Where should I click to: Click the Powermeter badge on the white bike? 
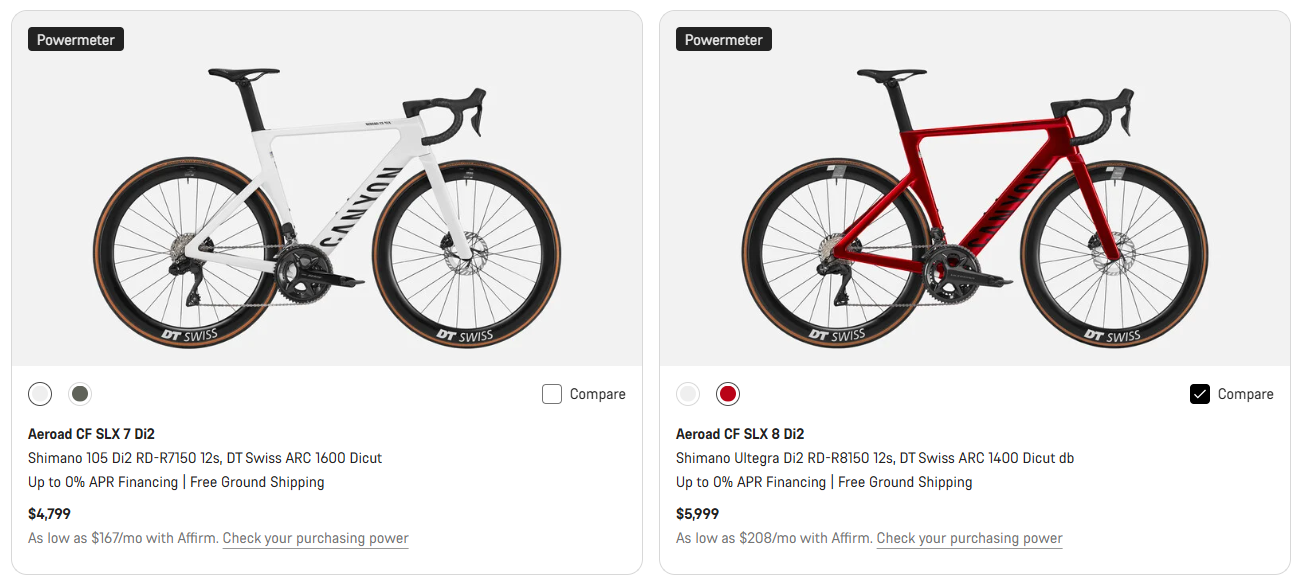tap(76, 40)
